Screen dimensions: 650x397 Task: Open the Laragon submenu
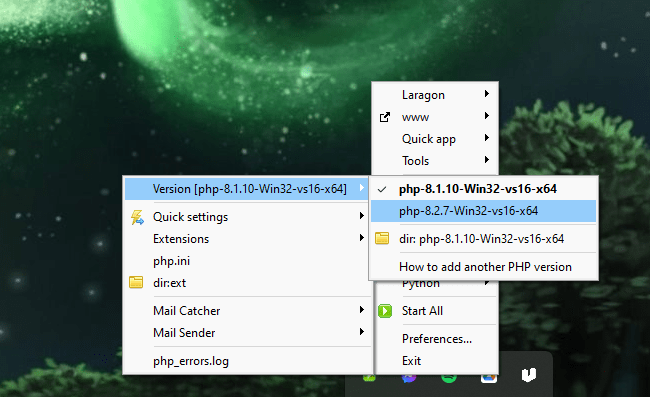[x=435, y=95]
